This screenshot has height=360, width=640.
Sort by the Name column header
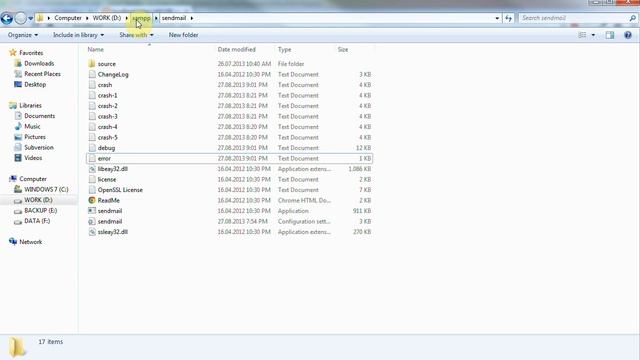coord(96,49)
